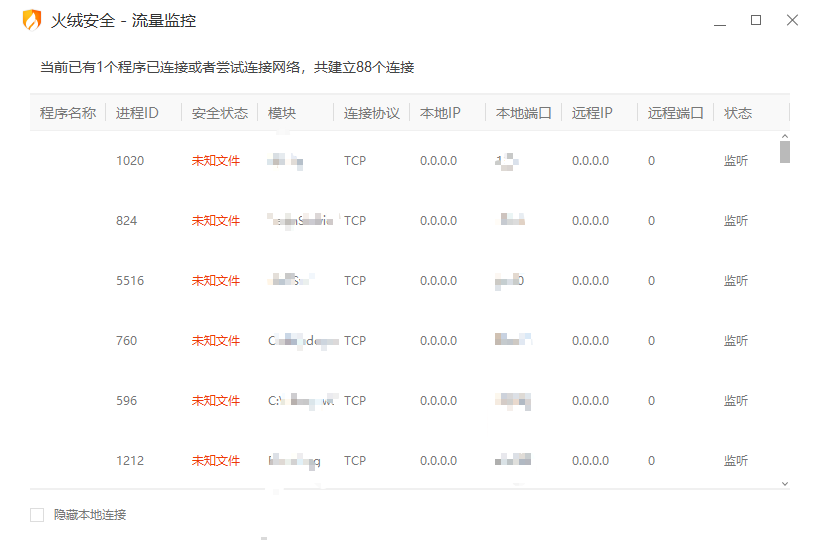The width and height of the screenshot is (820, 540).
Task: Select process ID 5516 cell
Action: click(130, 281)
